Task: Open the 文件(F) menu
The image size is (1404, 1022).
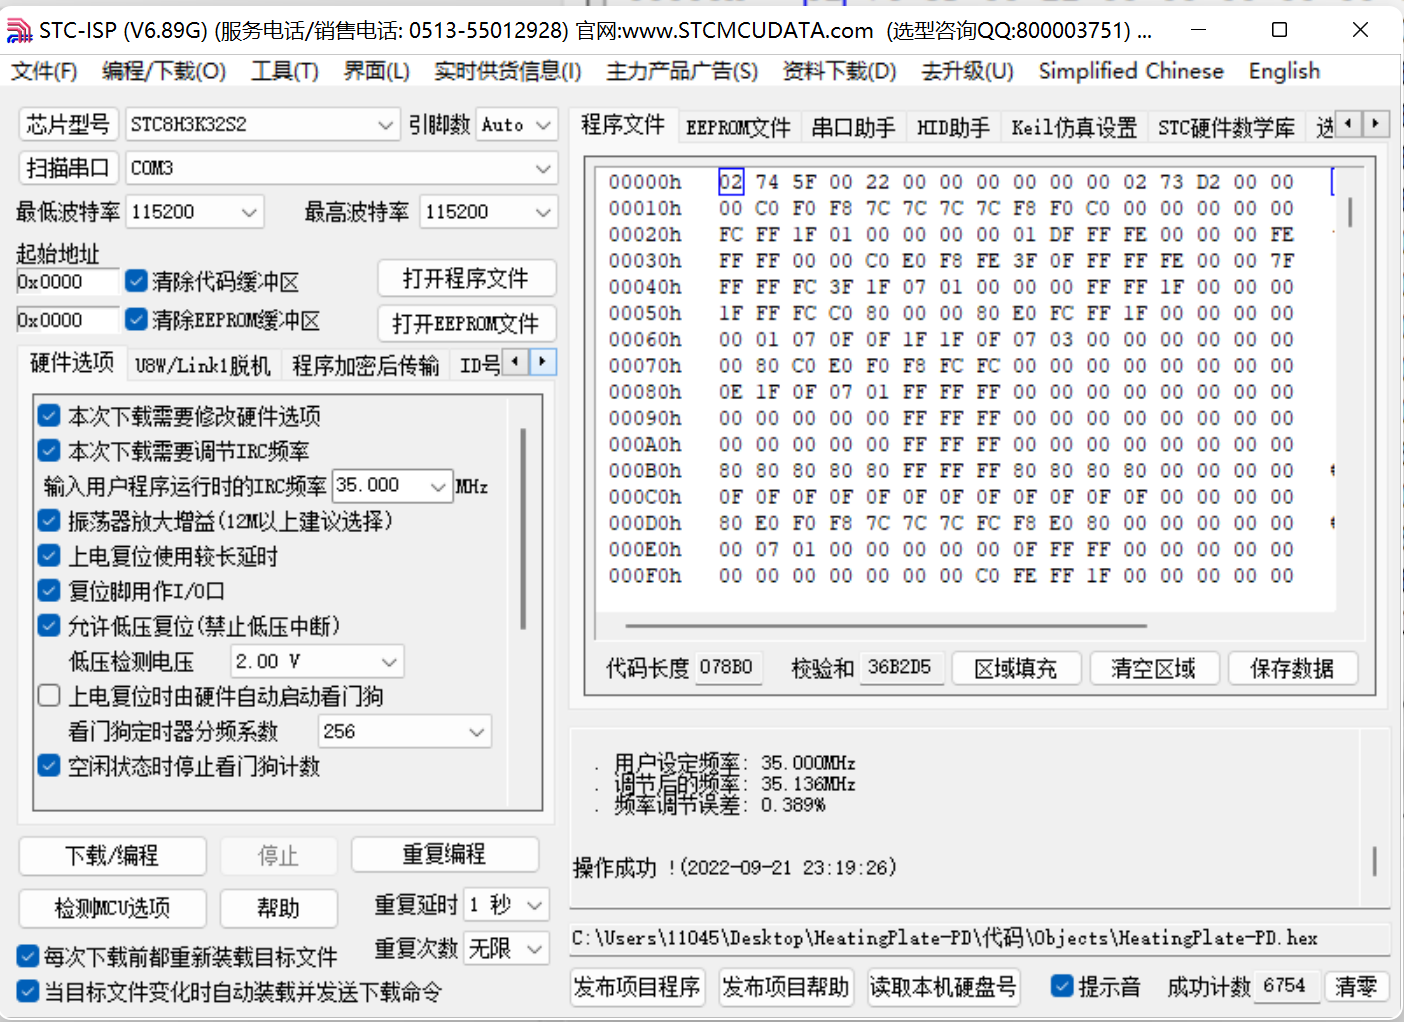Action: [x=44, y=71]
